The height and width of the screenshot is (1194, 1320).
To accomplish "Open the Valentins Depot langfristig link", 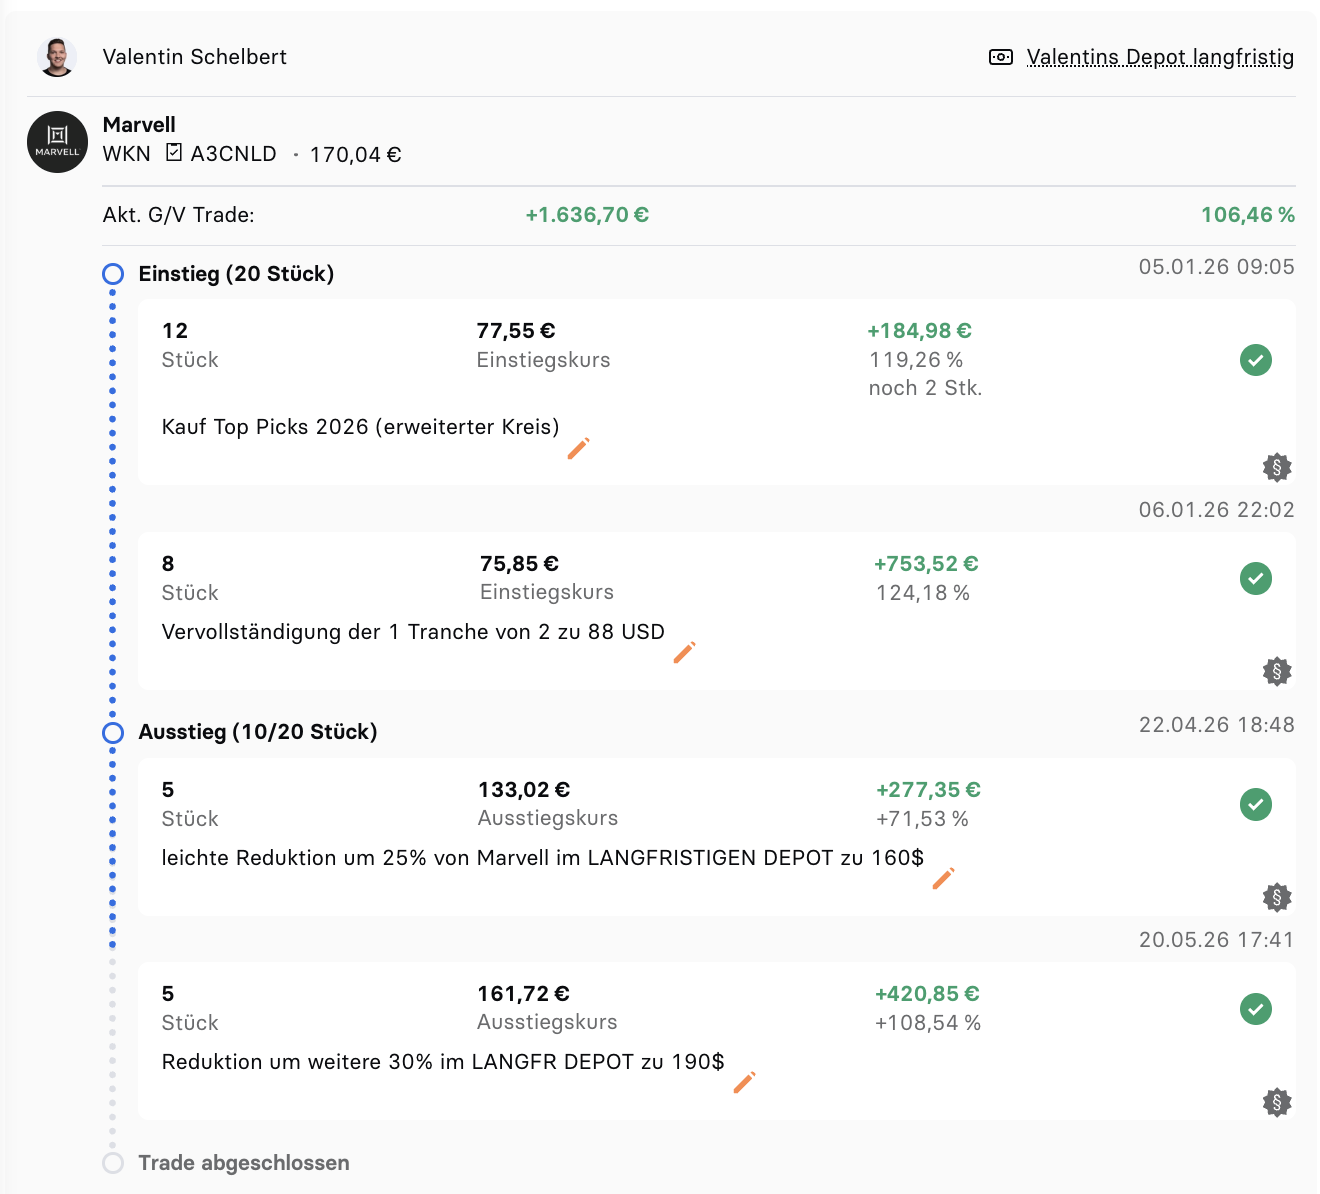I will click(1160, 57).
